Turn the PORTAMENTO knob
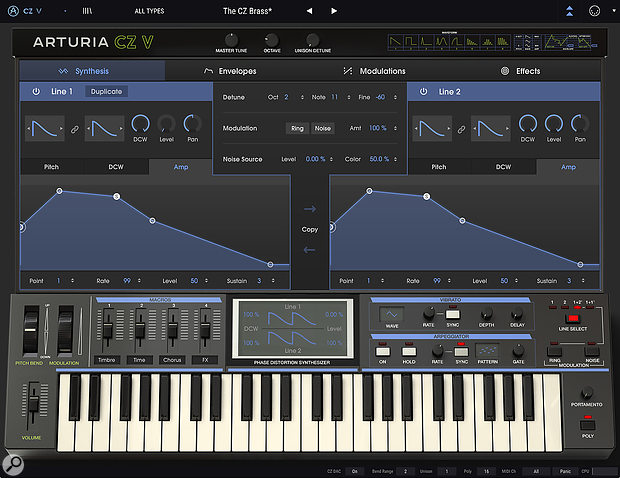The height and width of the screenshot is (478, 620). click(x=587, y=392)
